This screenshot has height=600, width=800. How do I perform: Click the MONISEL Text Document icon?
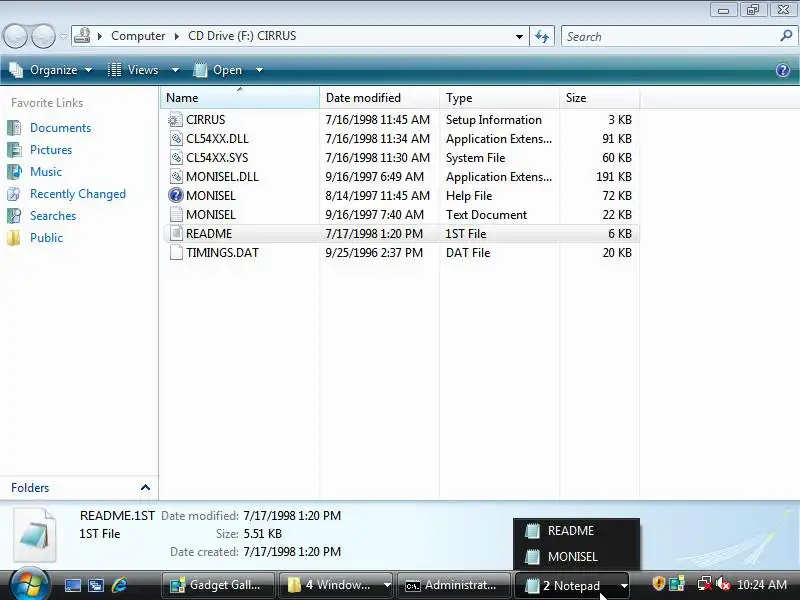pos(176,214)
